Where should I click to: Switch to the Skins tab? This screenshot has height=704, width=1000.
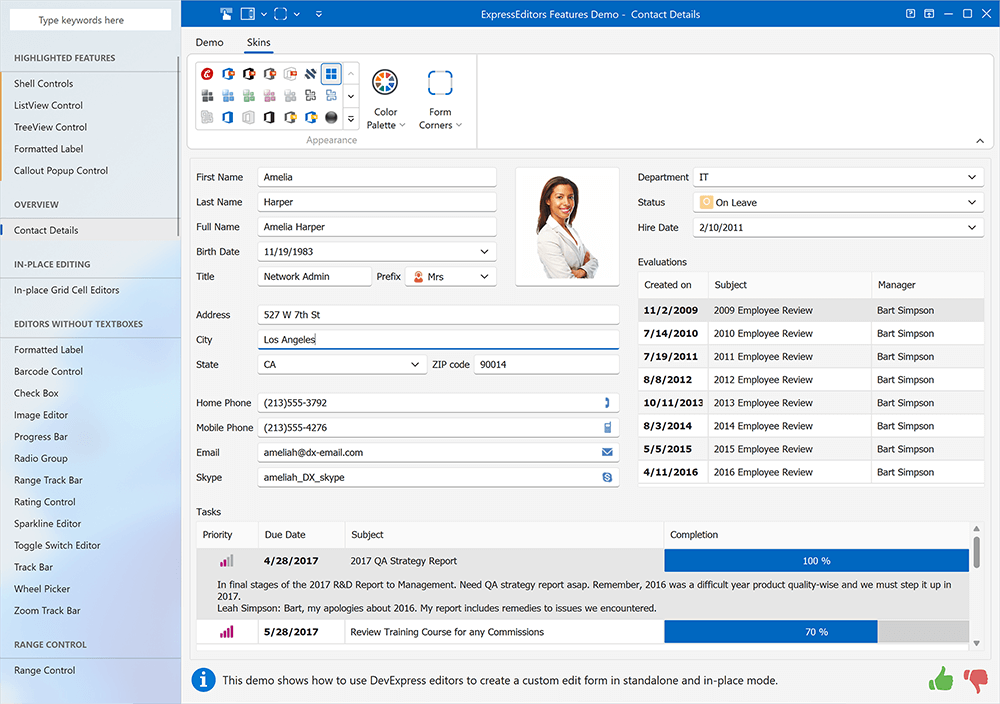258,42
